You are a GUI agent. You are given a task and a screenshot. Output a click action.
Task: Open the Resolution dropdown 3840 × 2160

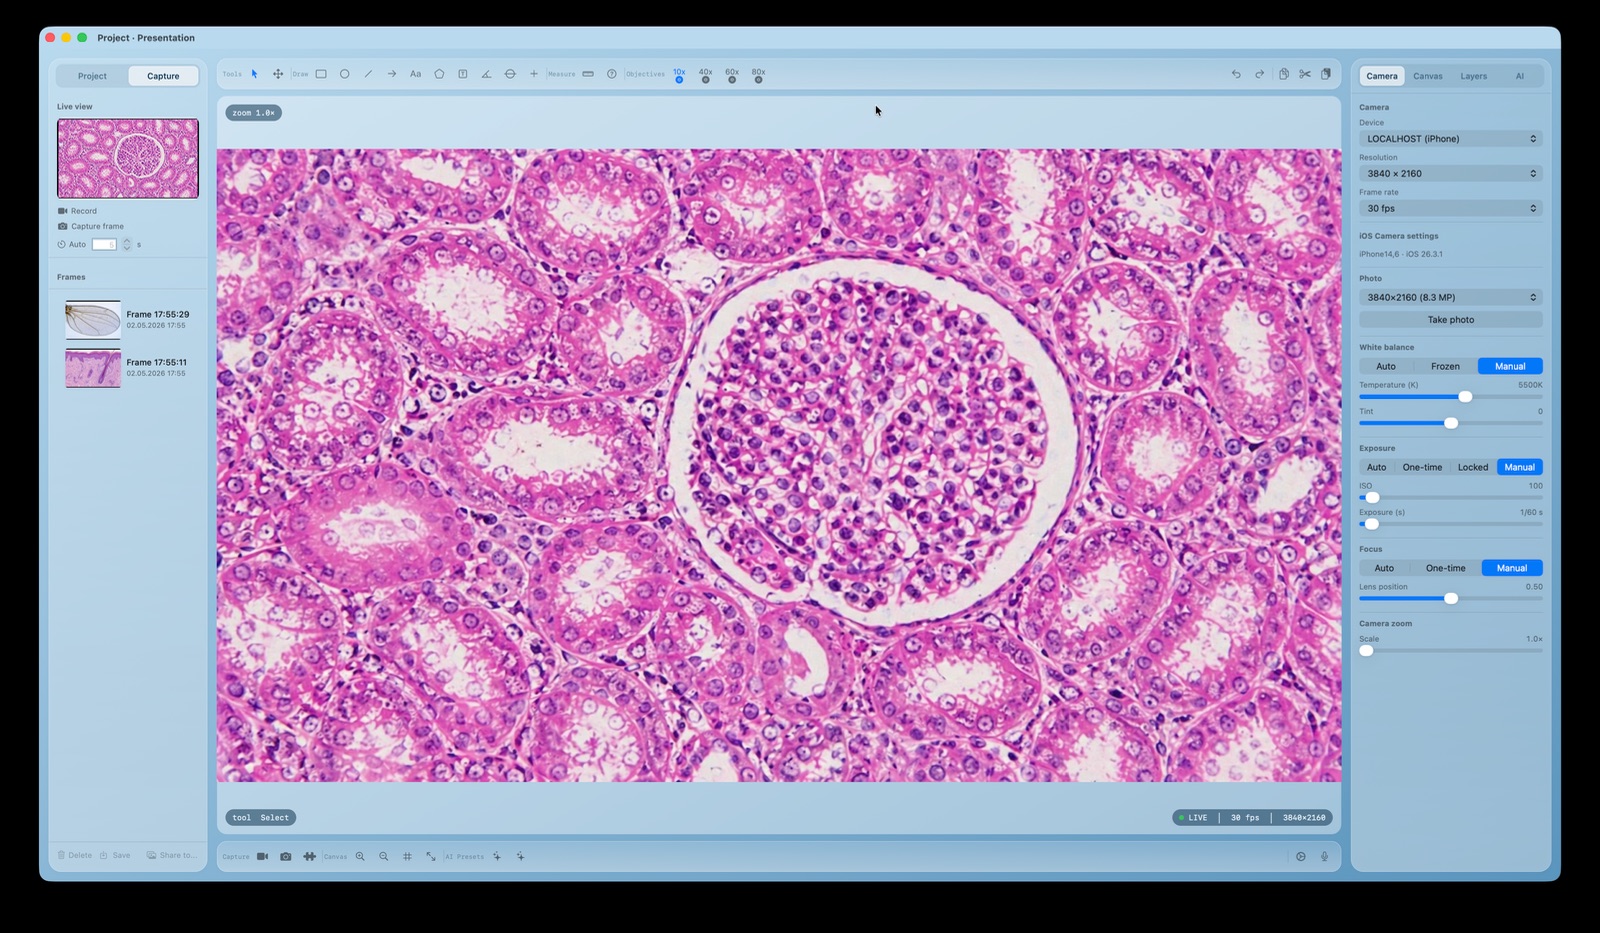coord(1451,174)
